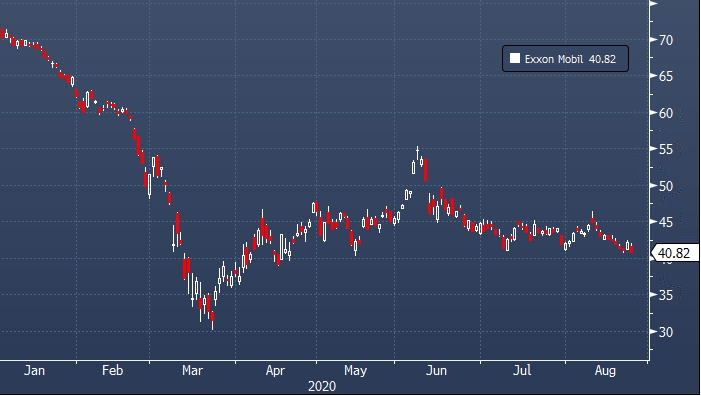Screen dimensions: 701x396
Task: Click the Jun month label
Action: click(436, 371)
